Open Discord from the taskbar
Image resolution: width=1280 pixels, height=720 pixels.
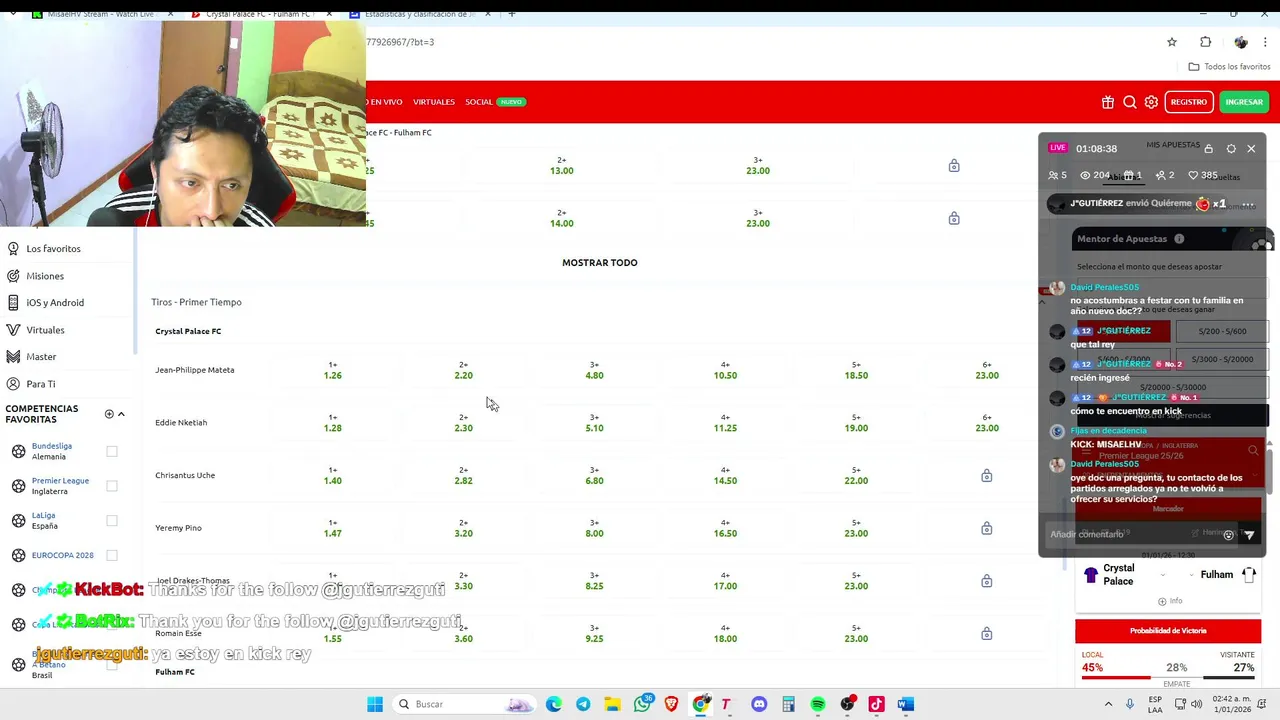759,704
